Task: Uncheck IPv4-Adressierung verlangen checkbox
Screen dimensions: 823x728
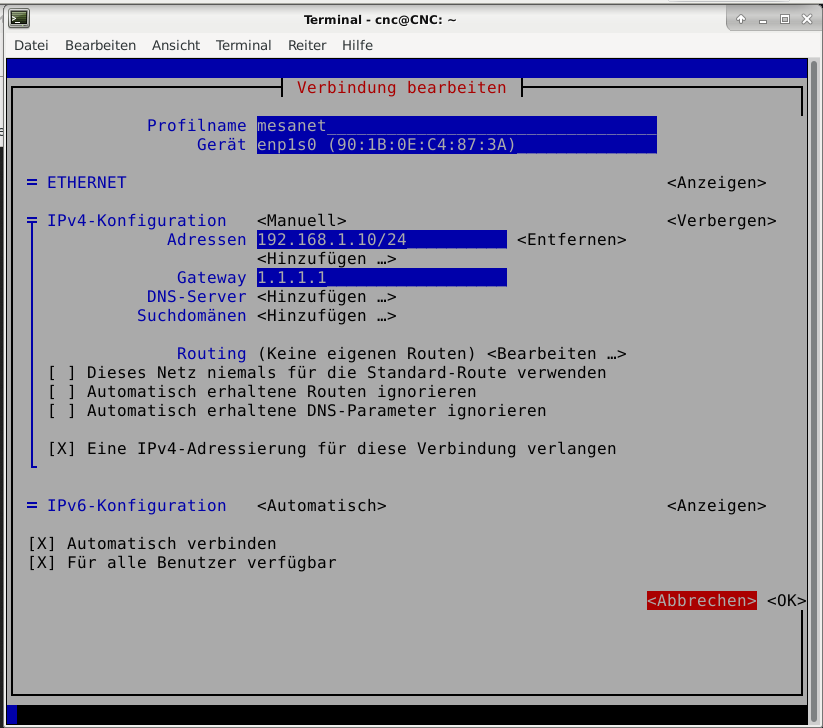Action: [62, 449]
